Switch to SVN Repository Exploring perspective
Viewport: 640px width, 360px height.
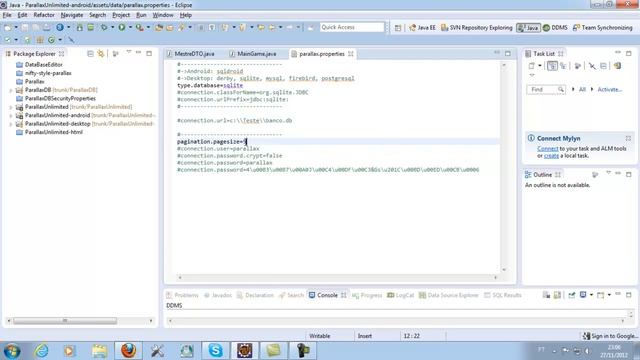click(476, 28)
